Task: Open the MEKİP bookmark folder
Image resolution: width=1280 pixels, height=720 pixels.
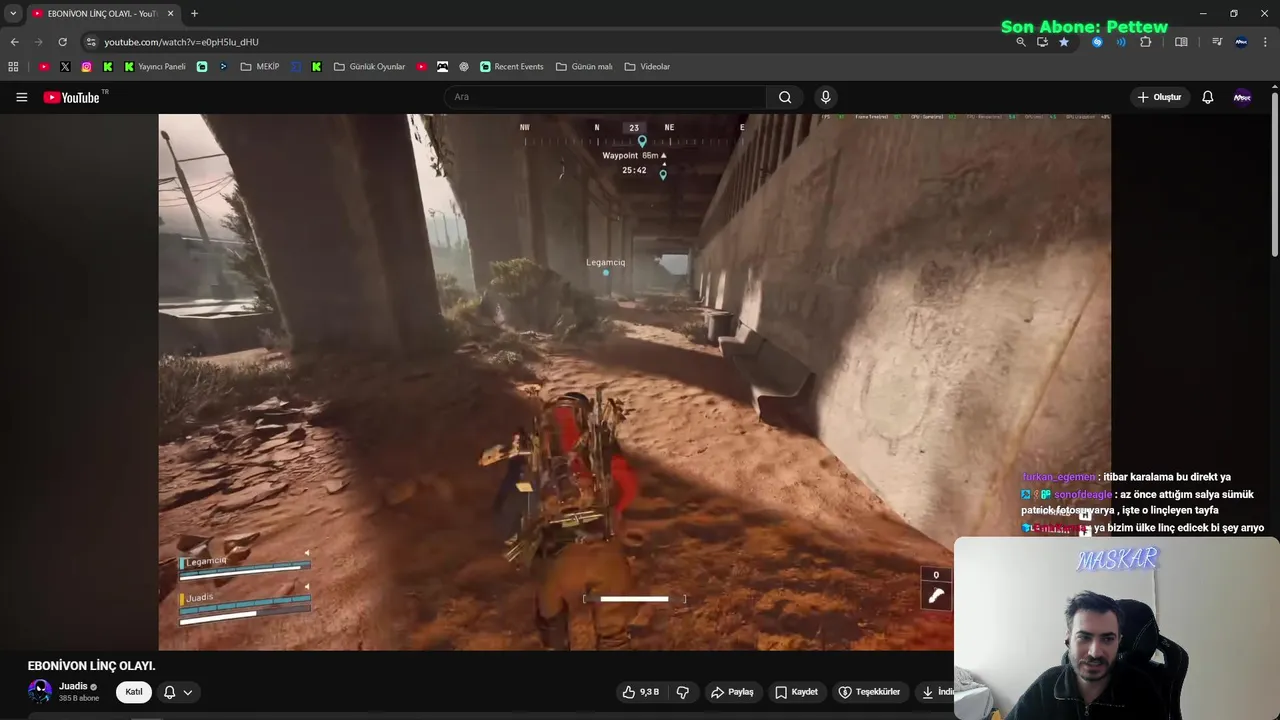Action: 260,67
